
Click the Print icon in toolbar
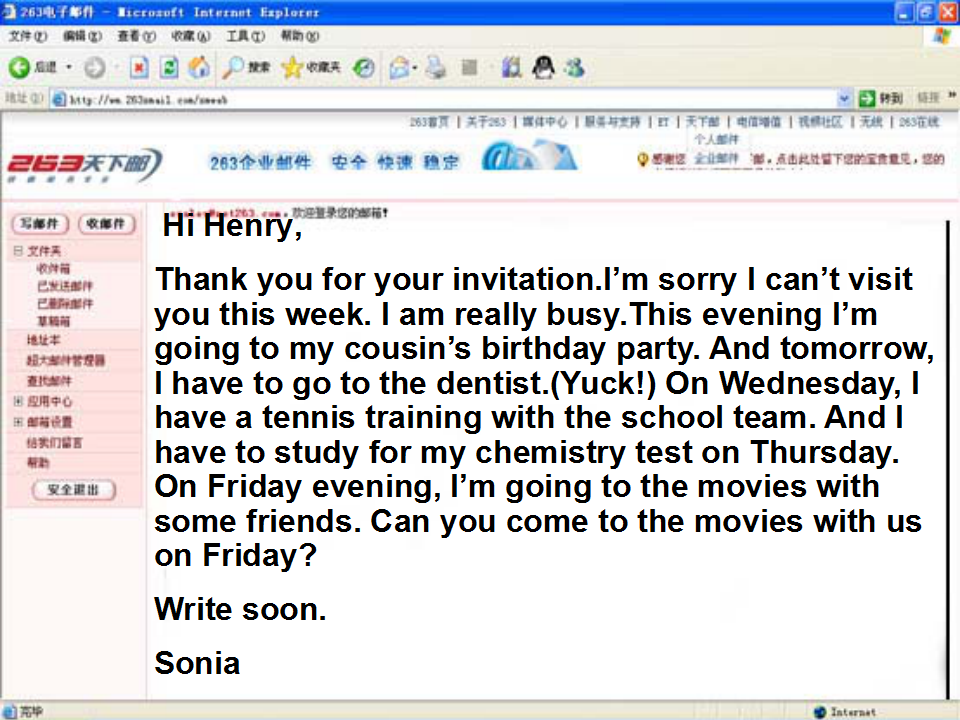[x=435, y=67]
